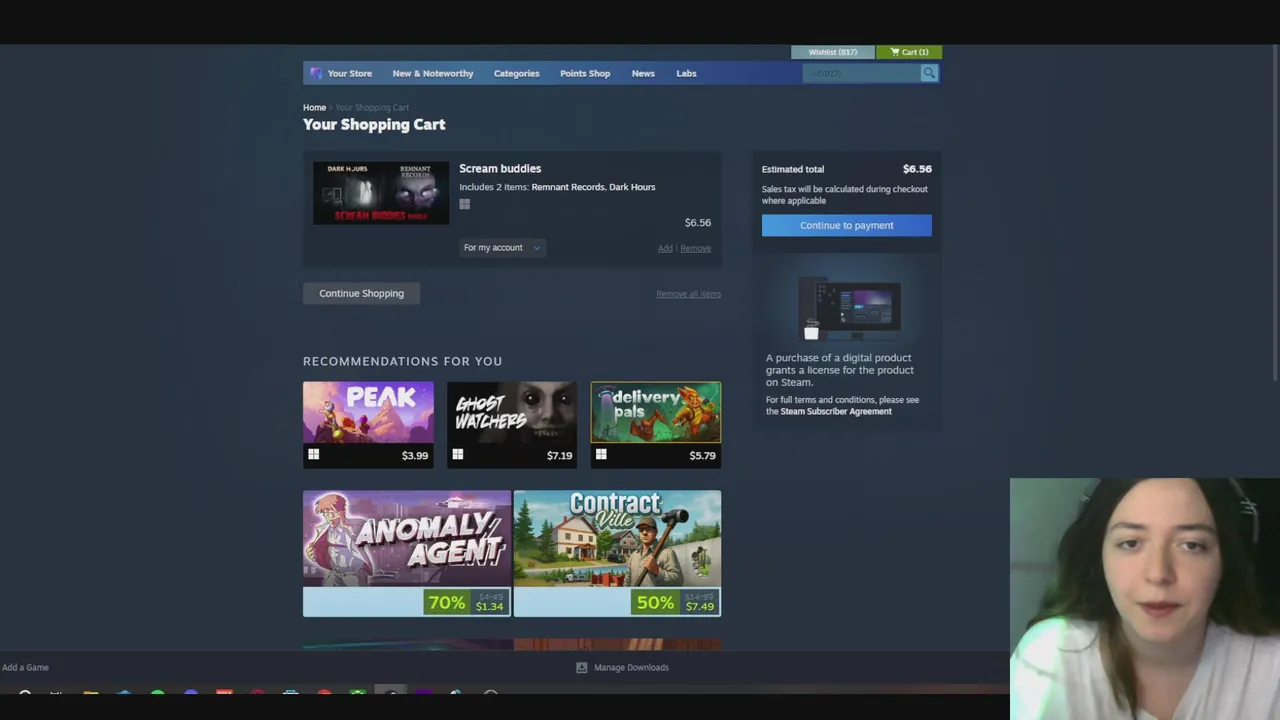Open Remnant Records link in bundle
1280x720 pixels.
coord(568,187)
